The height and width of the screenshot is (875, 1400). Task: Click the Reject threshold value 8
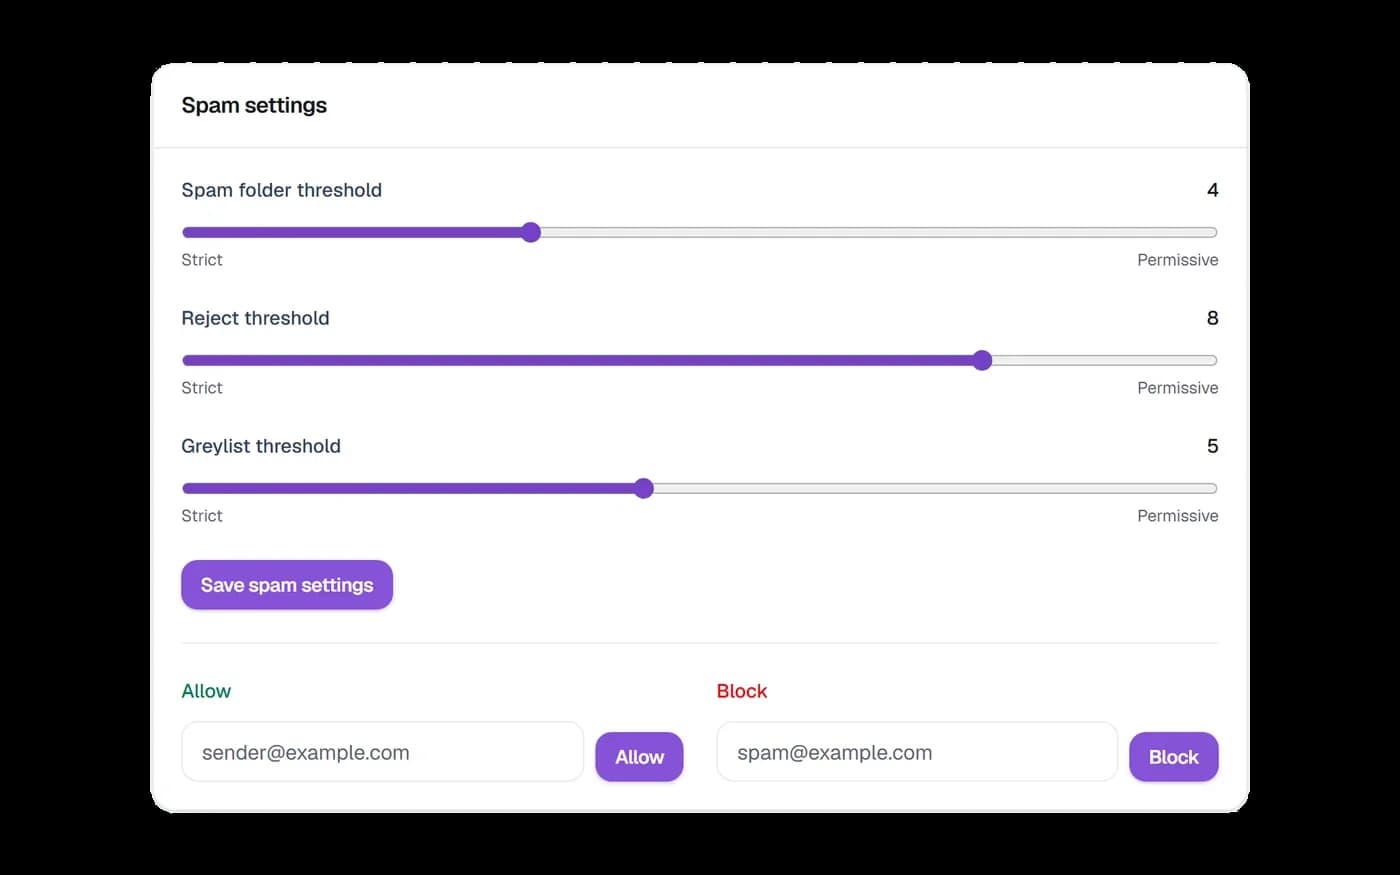1212,318
